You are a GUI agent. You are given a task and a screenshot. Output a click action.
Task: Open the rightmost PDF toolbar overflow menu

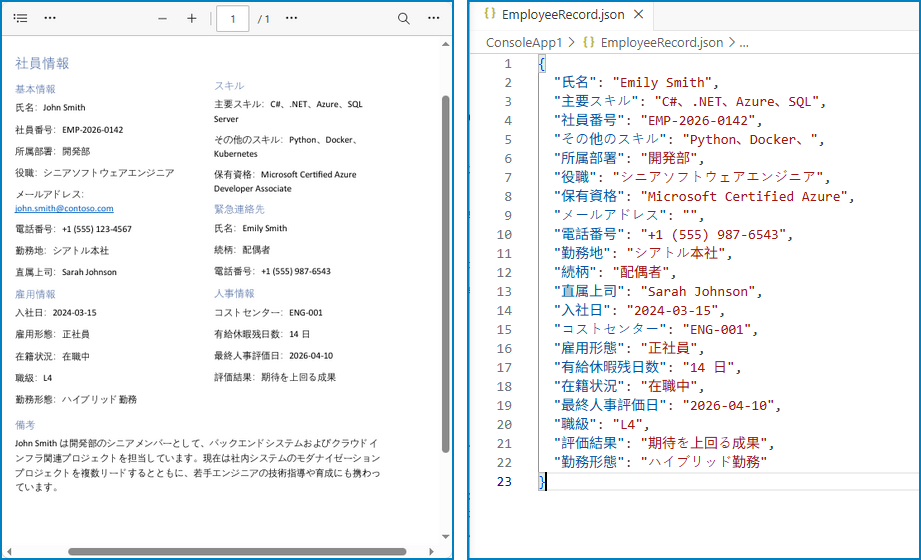pos(433,18)
